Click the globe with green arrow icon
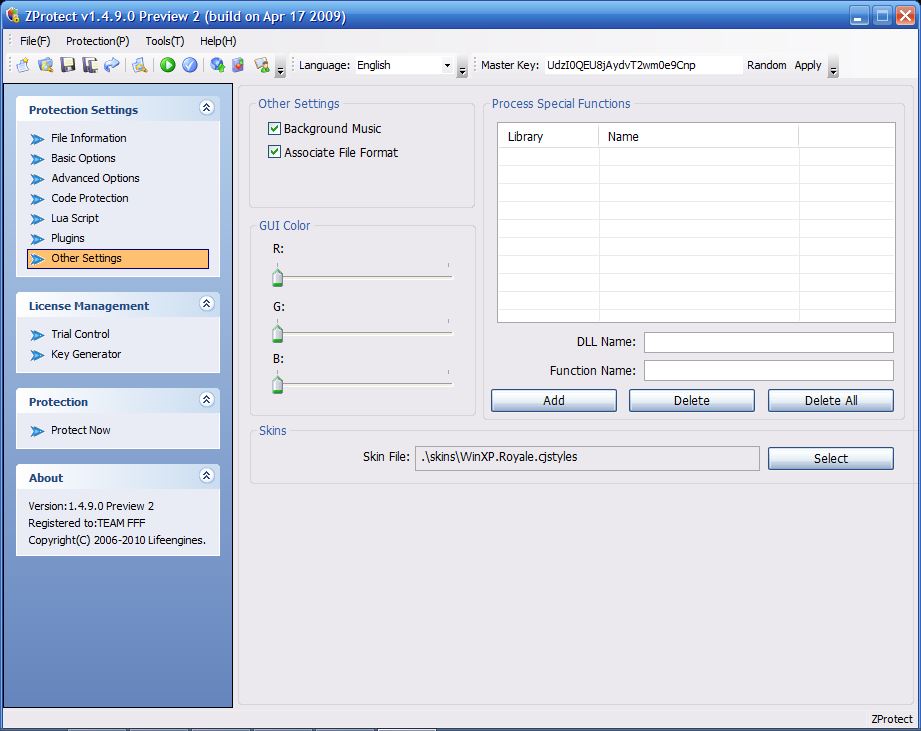921x731 pixels. coord(217,65)
